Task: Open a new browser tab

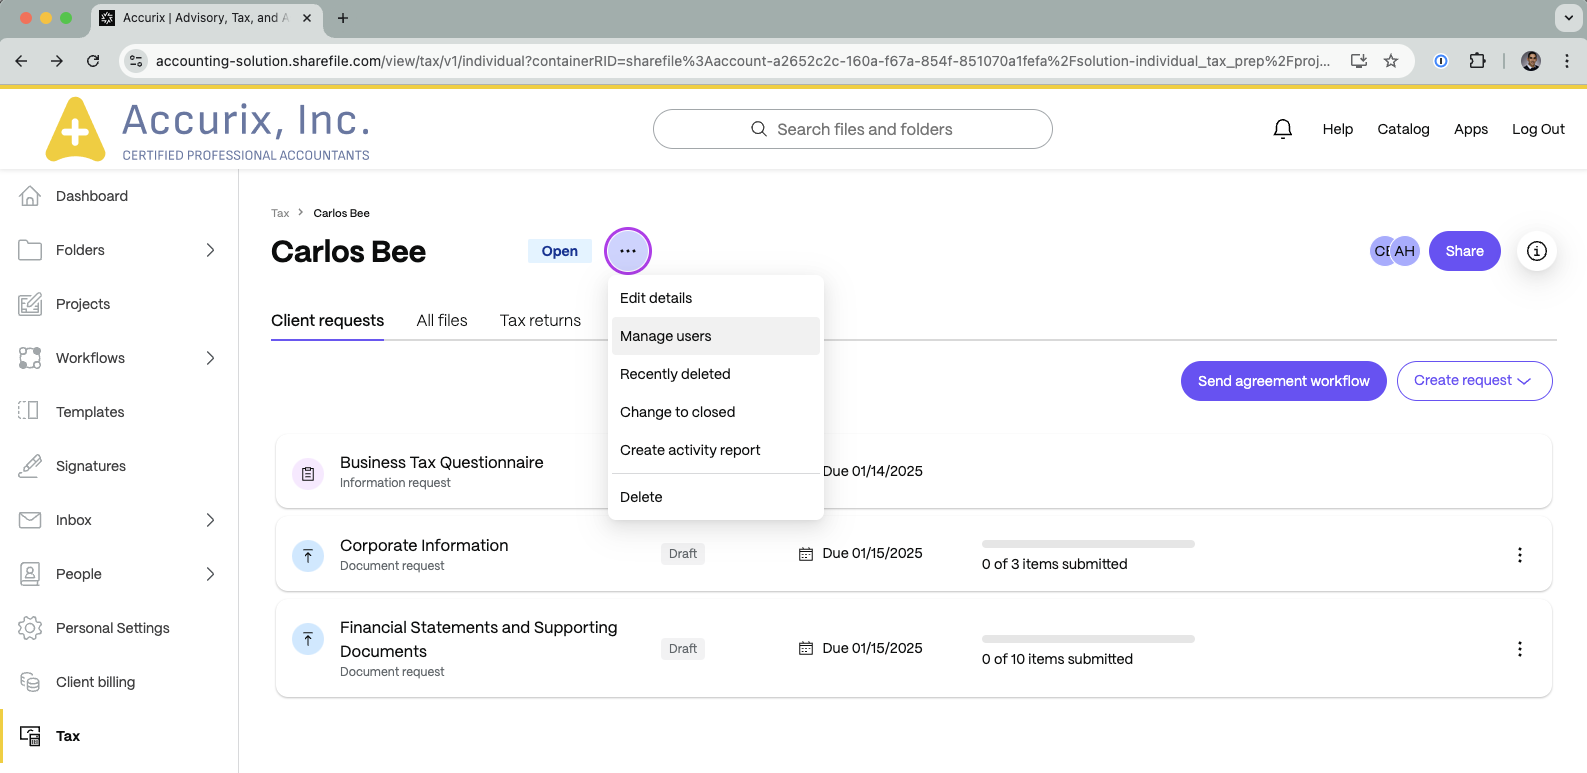Action: click(343, 18)
